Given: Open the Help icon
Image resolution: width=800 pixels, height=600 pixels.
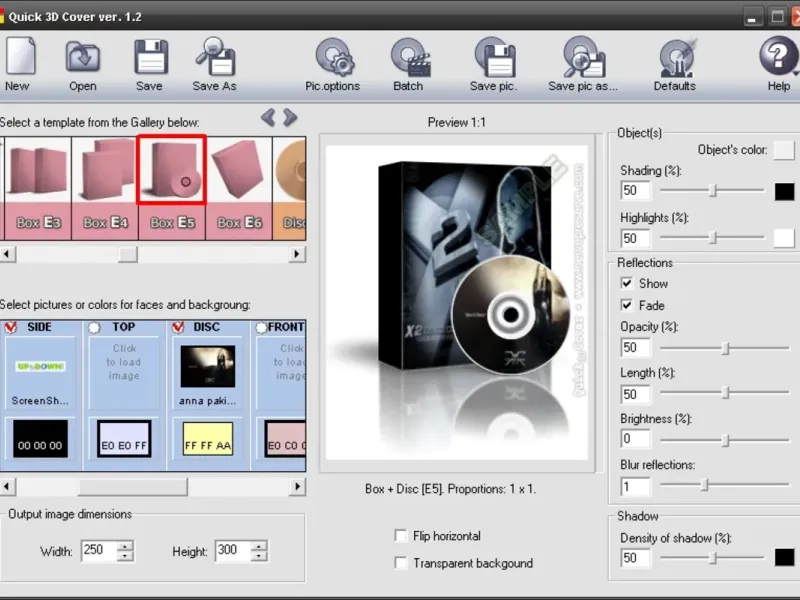Looking at the screenshot, I should click(778, 56).
